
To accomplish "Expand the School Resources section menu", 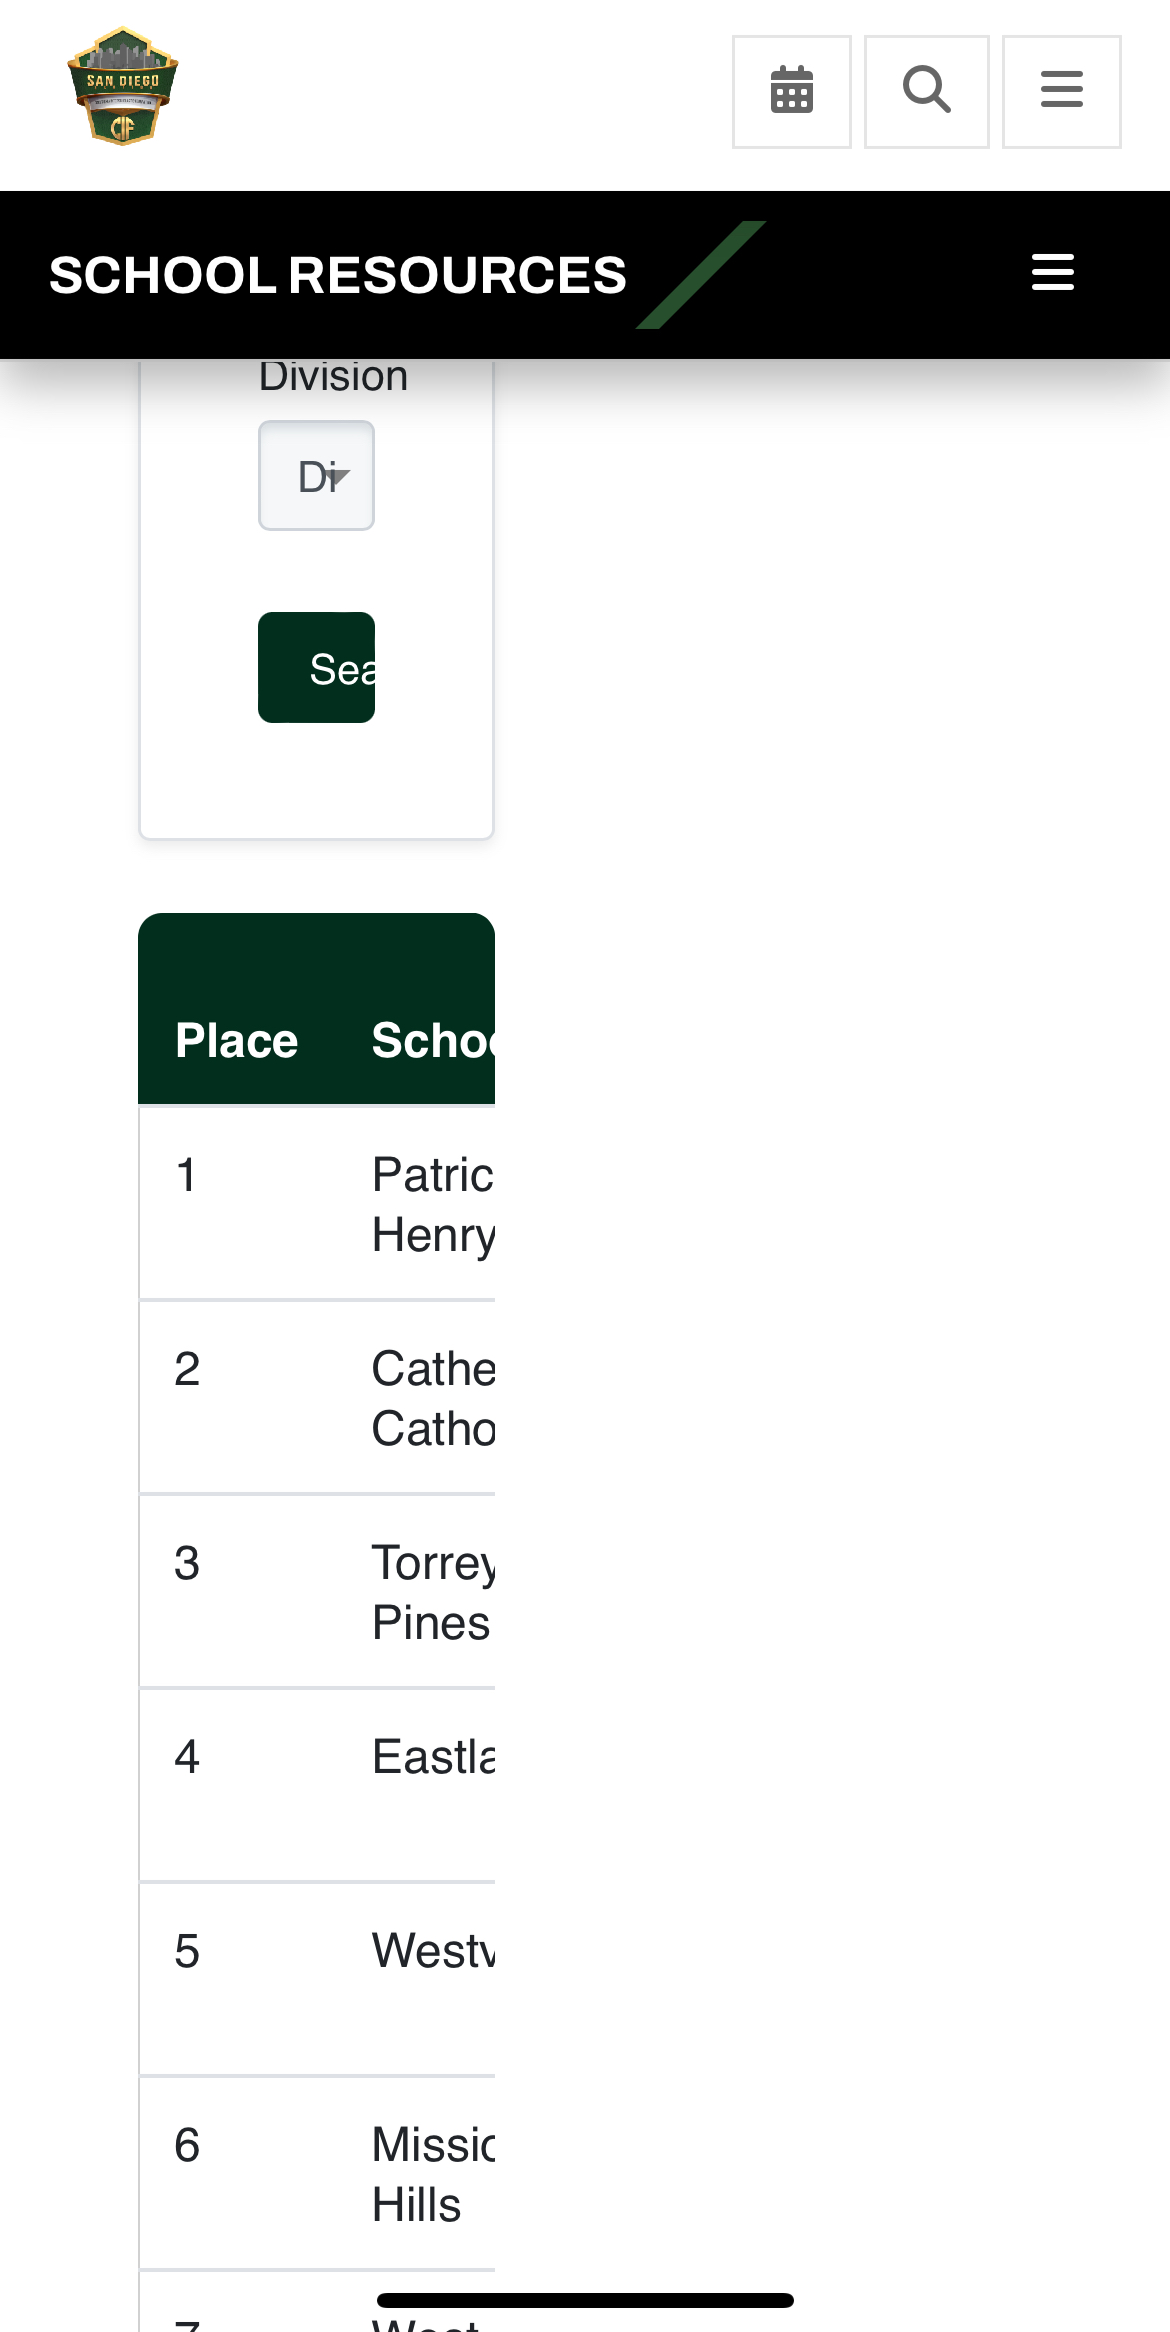I will tap(1052, 273).
